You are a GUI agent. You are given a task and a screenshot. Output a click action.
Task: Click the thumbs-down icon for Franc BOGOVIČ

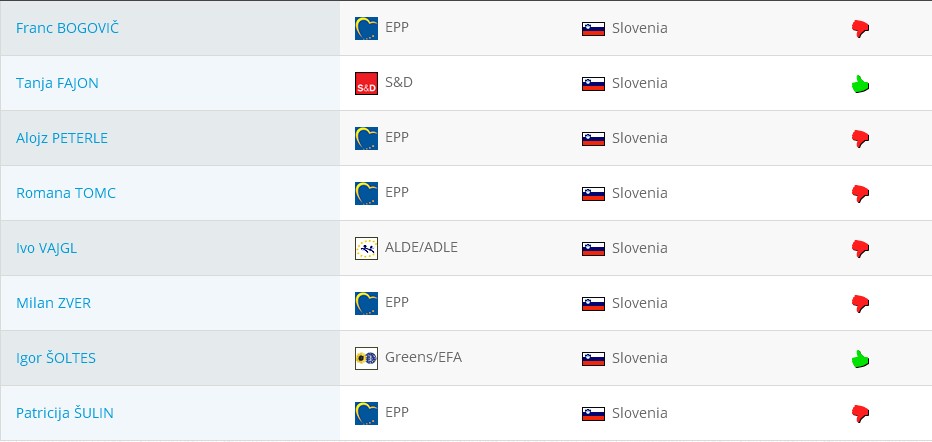pos(859,29)
